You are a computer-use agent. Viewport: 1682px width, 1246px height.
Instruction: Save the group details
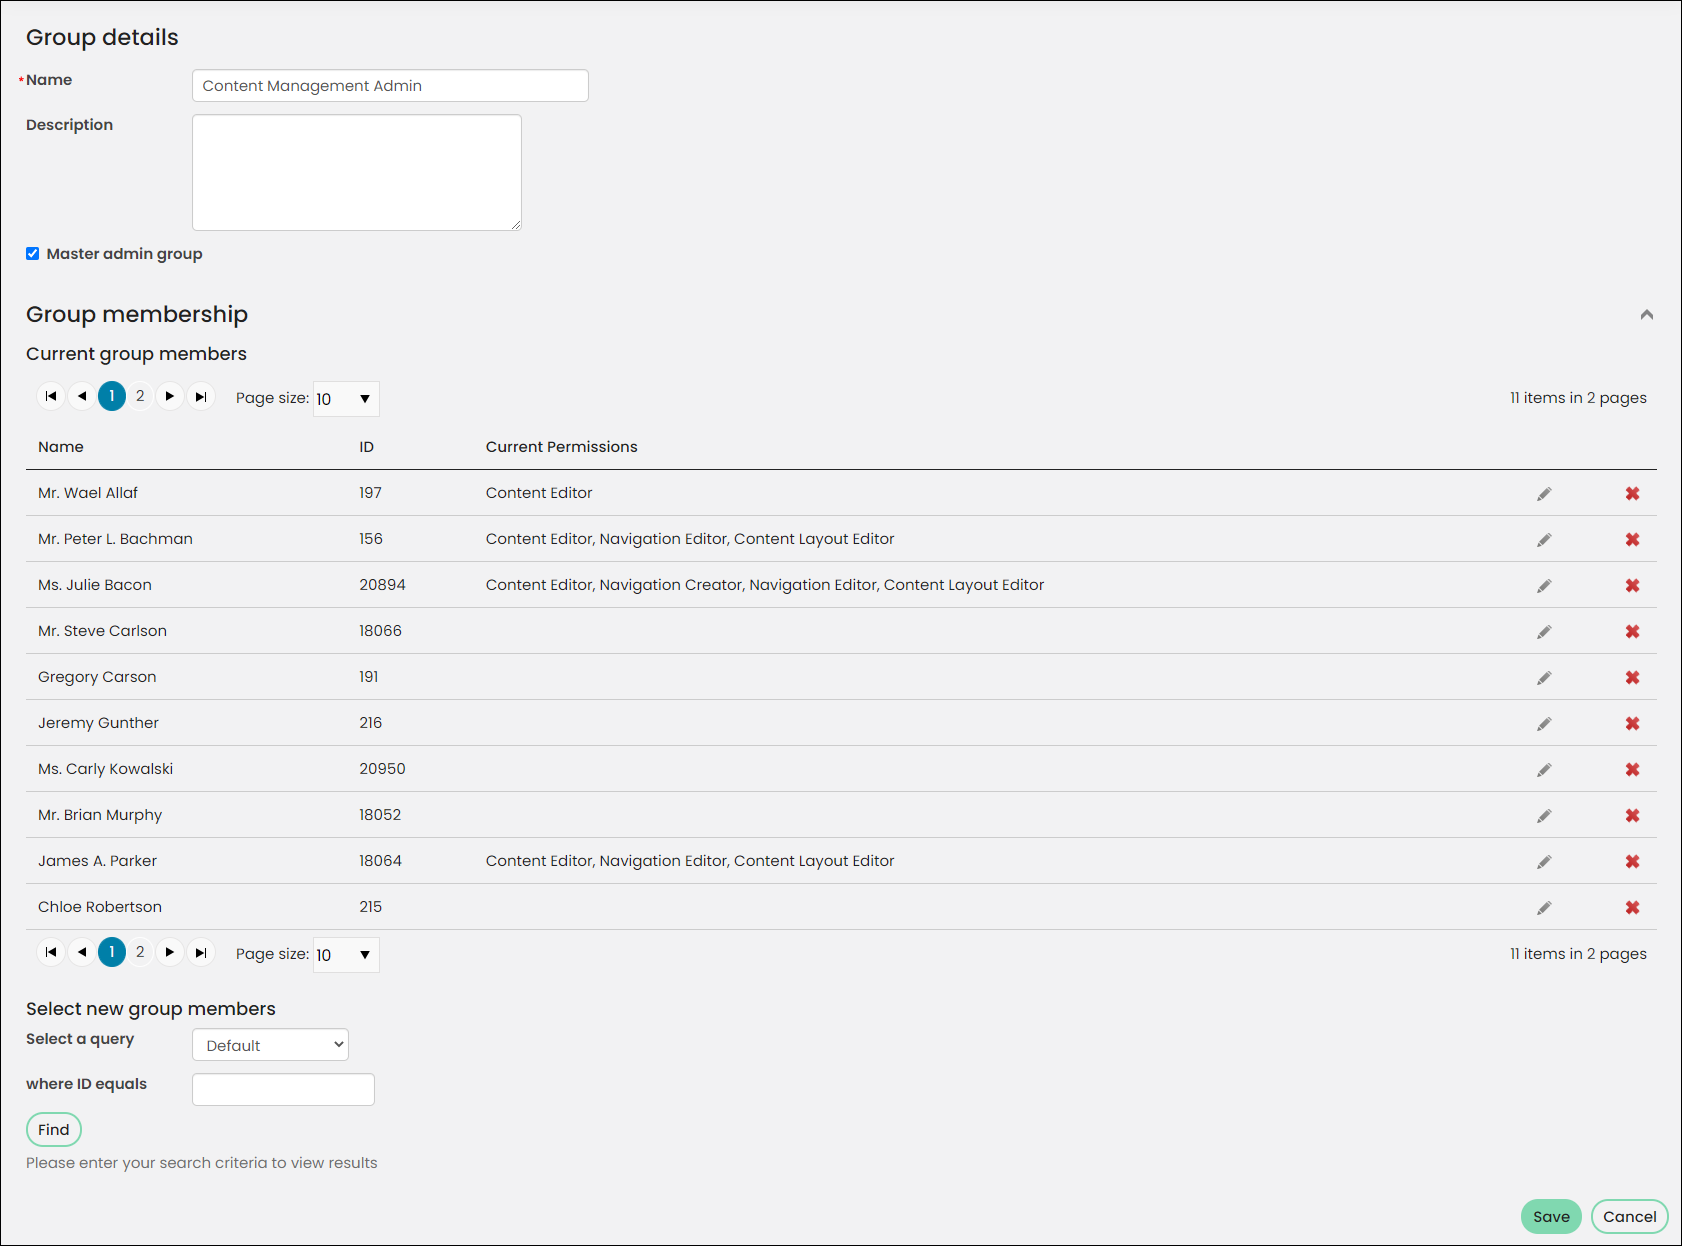click(x=1551, y=1217)
